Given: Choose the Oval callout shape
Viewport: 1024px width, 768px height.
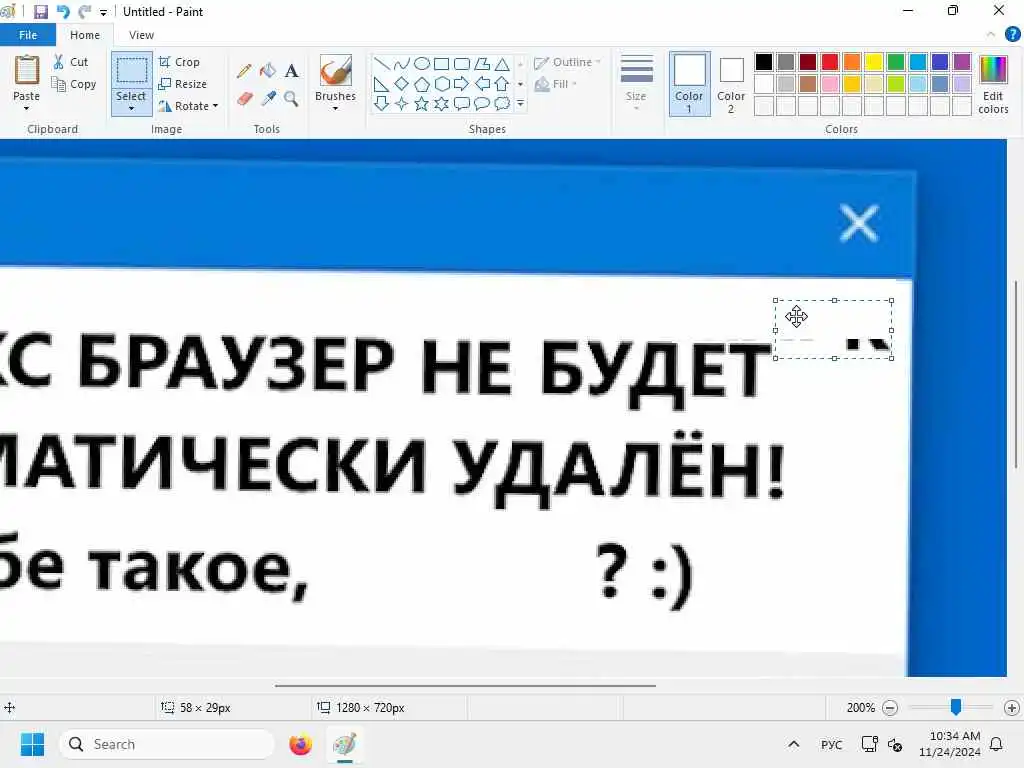Looking at the screenshot, I should (482, 103).
